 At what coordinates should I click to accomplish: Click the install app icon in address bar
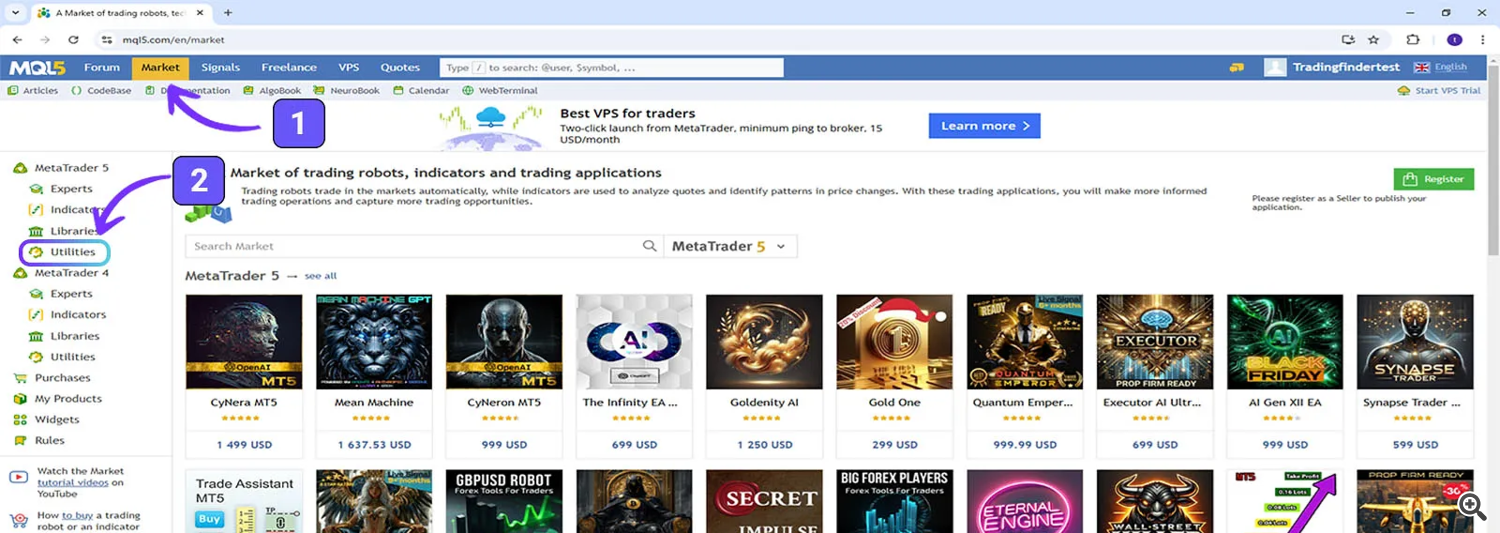(x=1348, y=40)
